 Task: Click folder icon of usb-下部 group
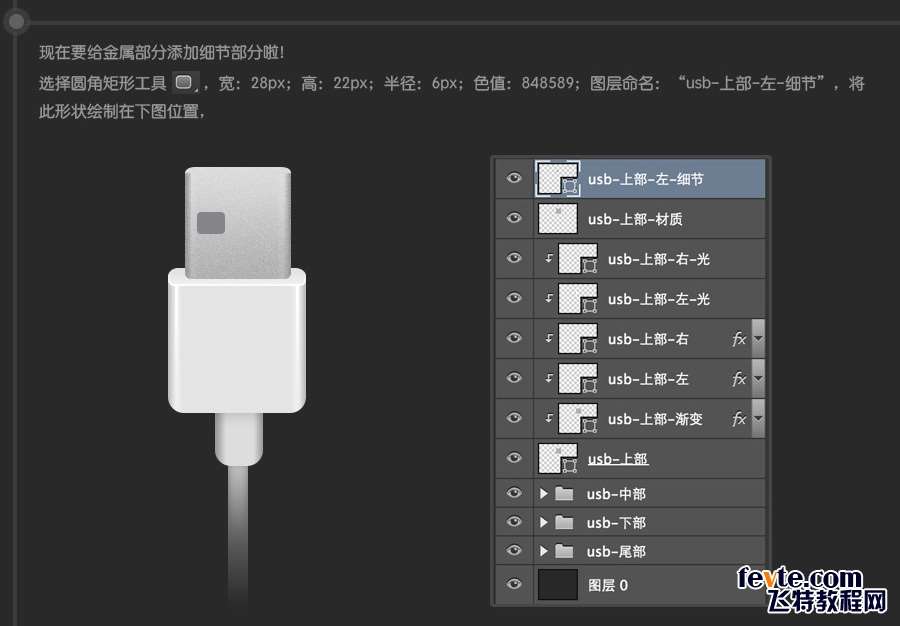point(564,522)
